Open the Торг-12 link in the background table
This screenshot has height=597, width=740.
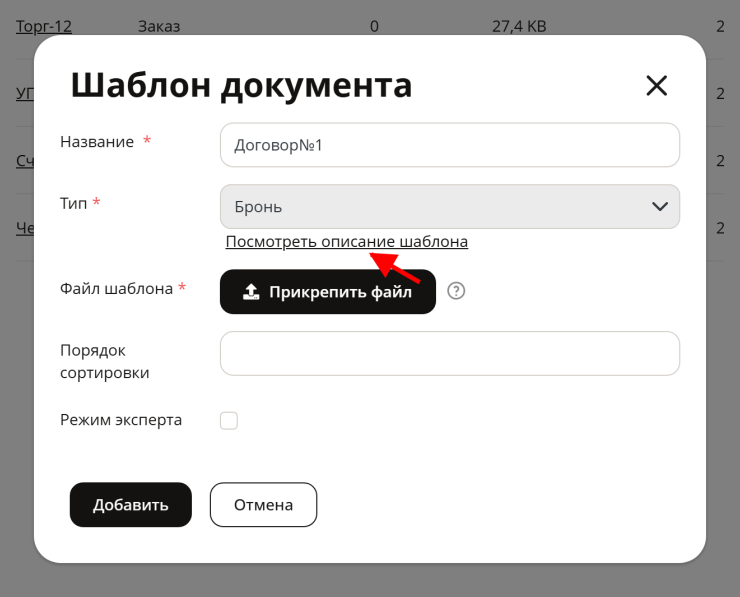[44, 26]
